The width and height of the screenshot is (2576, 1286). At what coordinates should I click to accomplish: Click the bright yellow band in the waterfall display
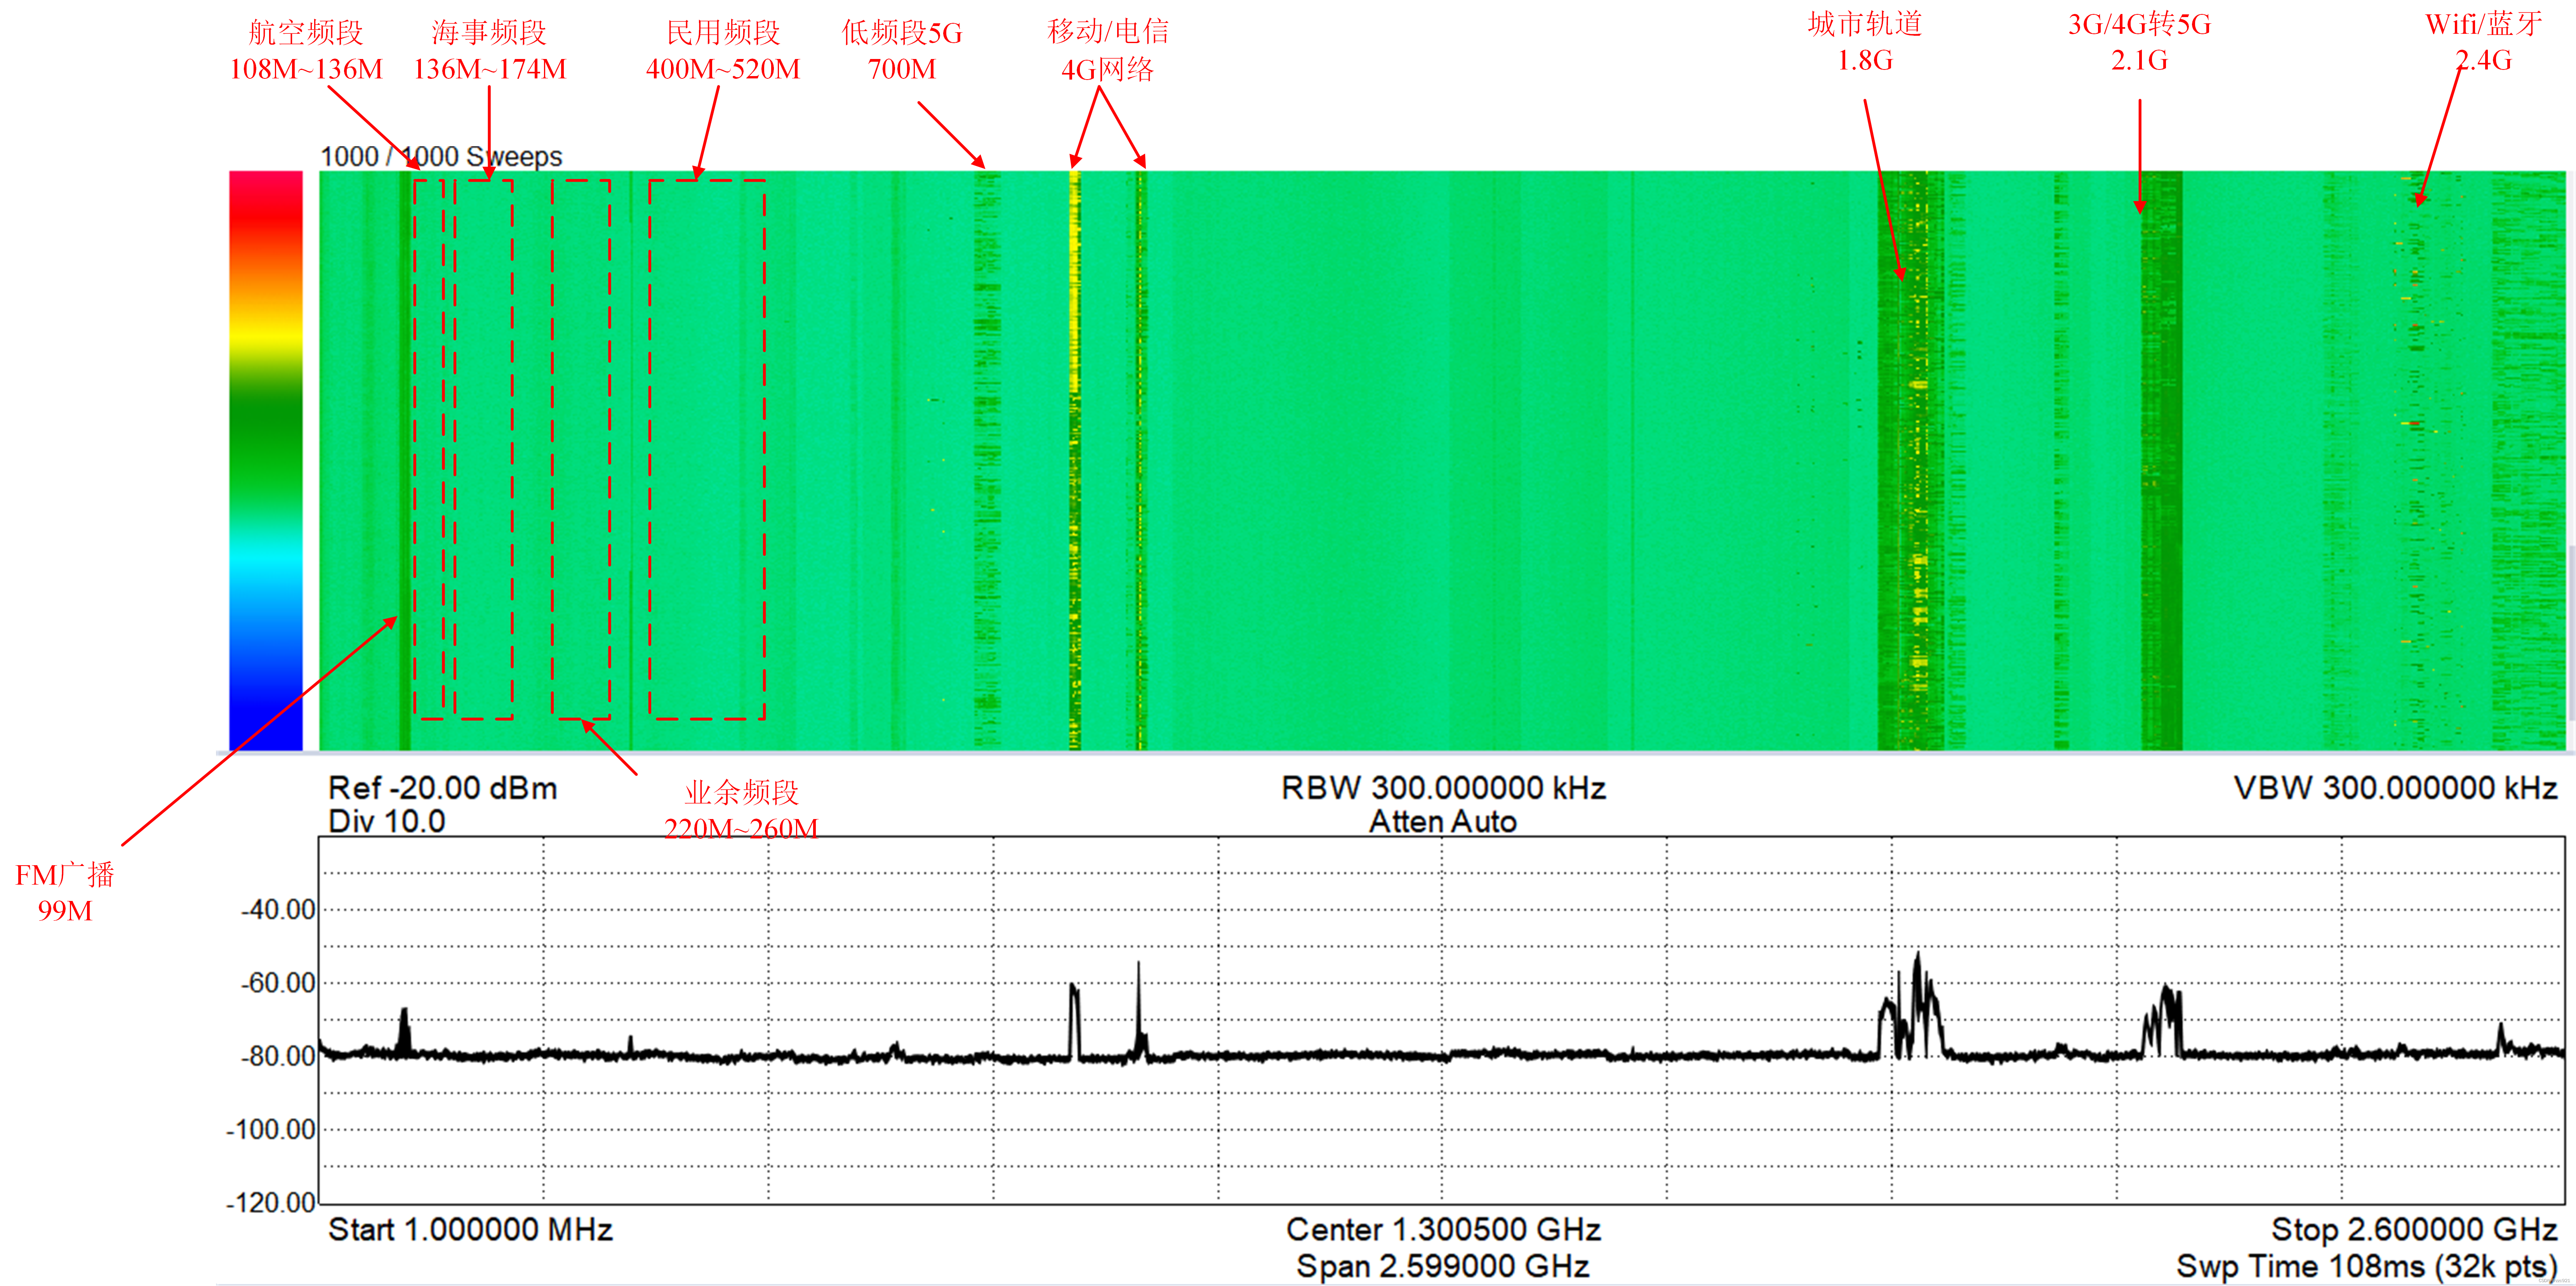point(1075,460)
